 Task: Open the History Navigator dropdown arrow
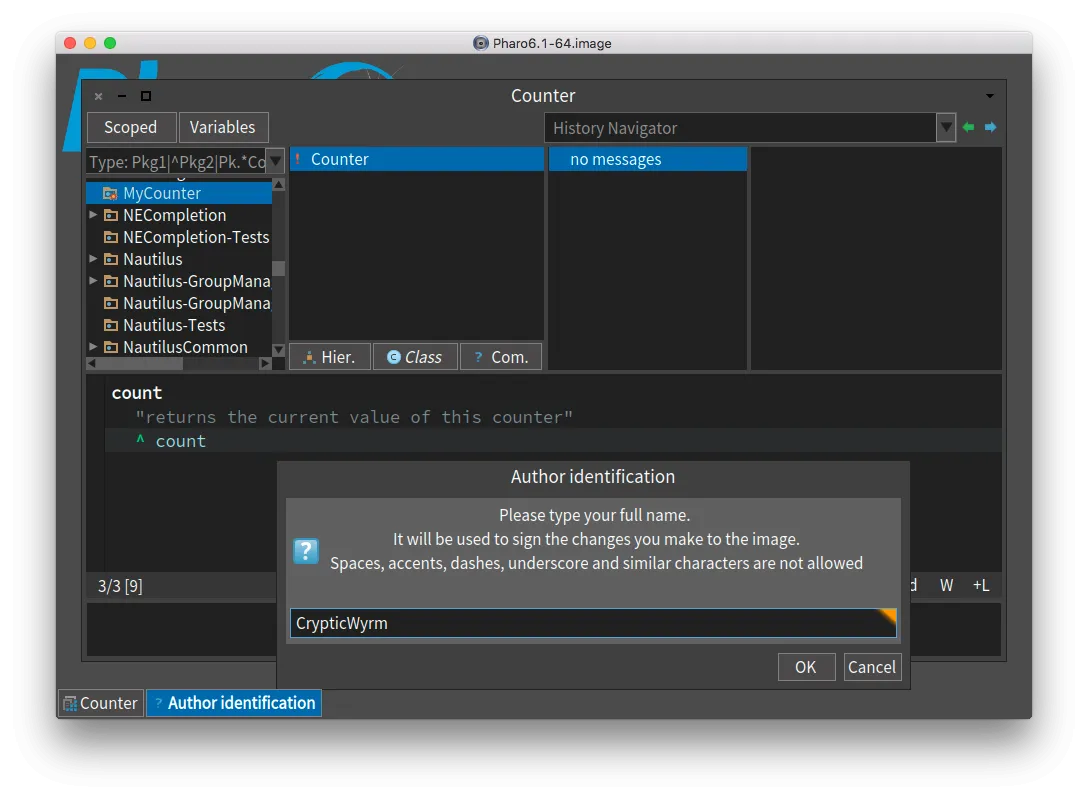coord(946,128)
